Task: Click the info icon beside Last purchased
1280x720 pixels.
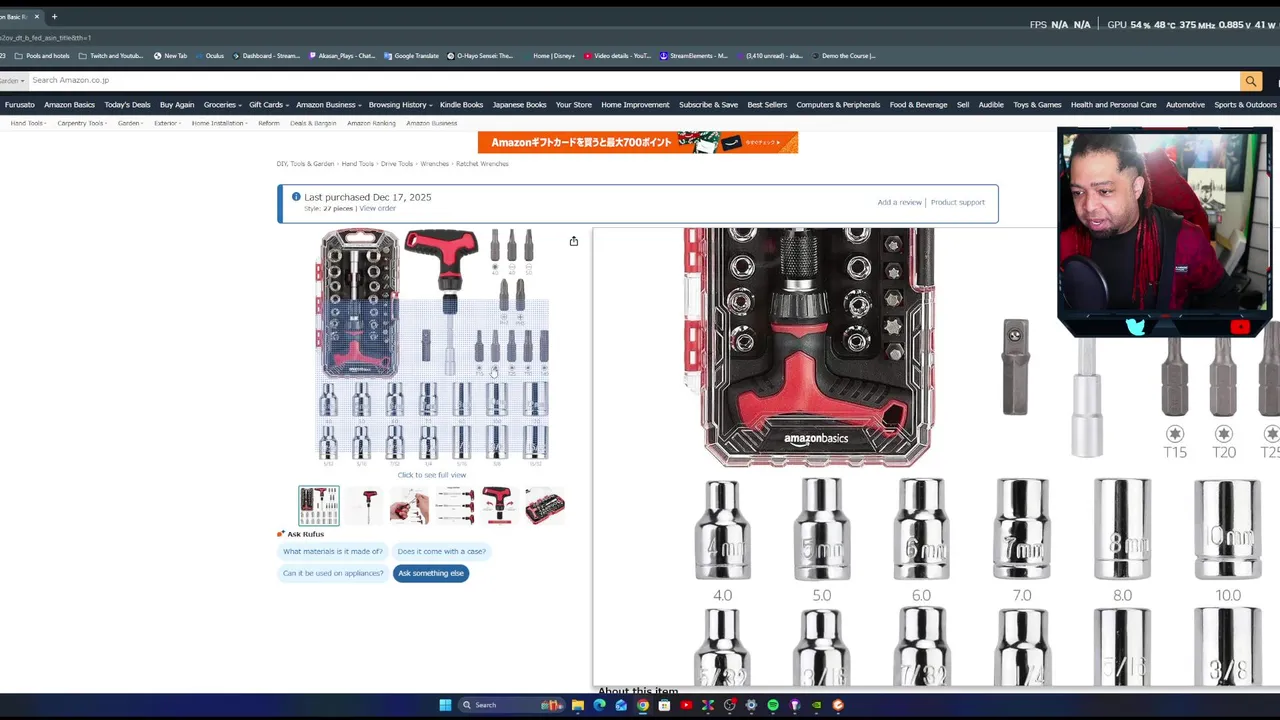Action: [x=296, y=197]
